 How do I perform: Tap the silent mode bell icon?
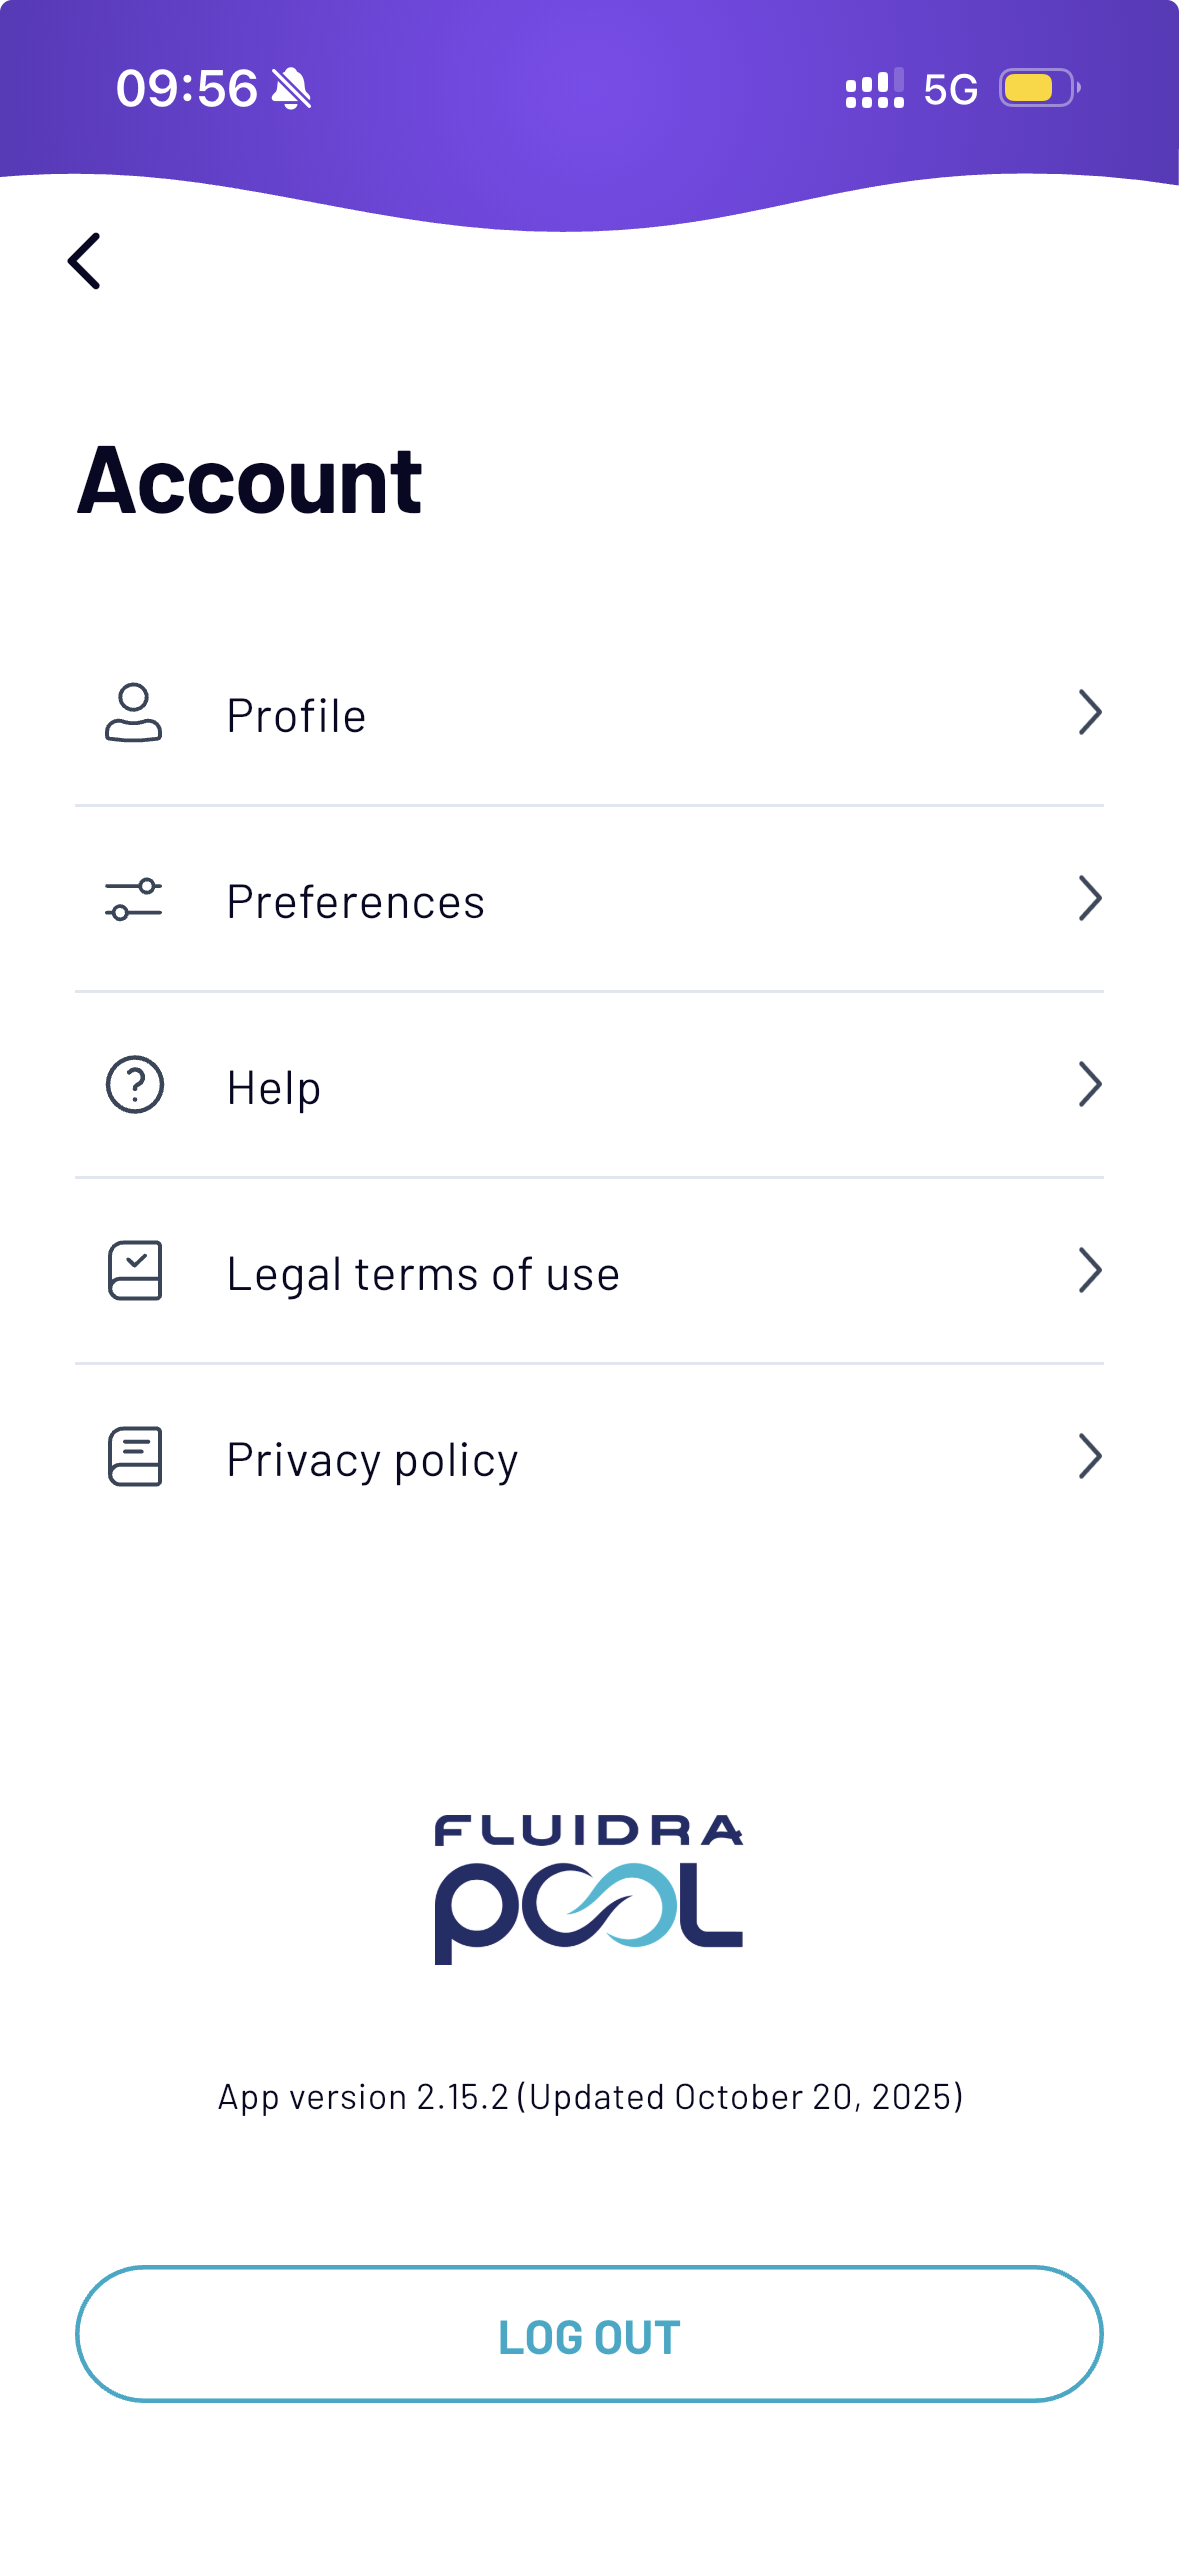[292, 89]
